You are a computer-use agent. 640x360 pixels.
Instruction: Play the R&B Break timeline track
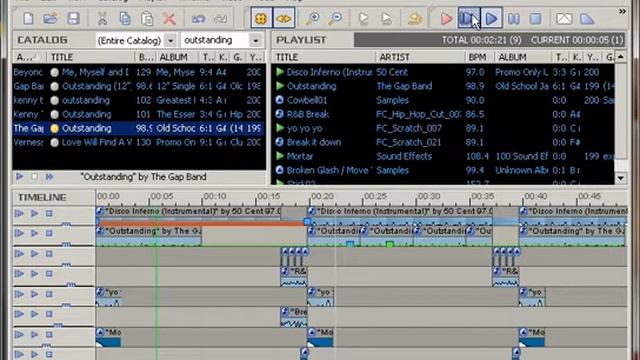click(34, 274)
